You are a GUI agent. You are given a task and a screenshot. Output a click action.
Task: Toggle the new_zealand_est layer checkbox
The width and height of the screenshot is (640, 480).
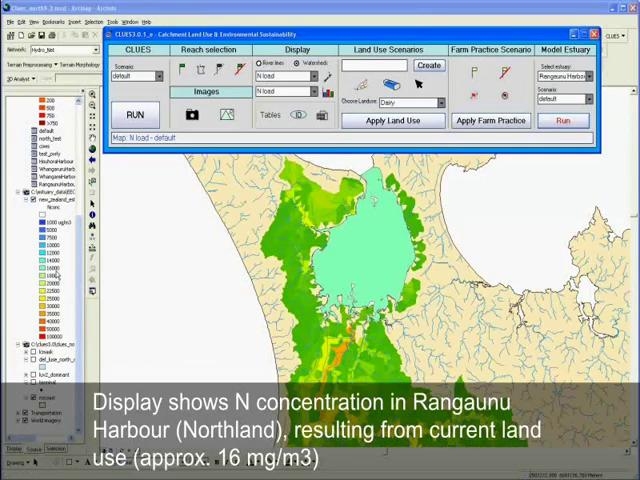(x=33, y=199)
